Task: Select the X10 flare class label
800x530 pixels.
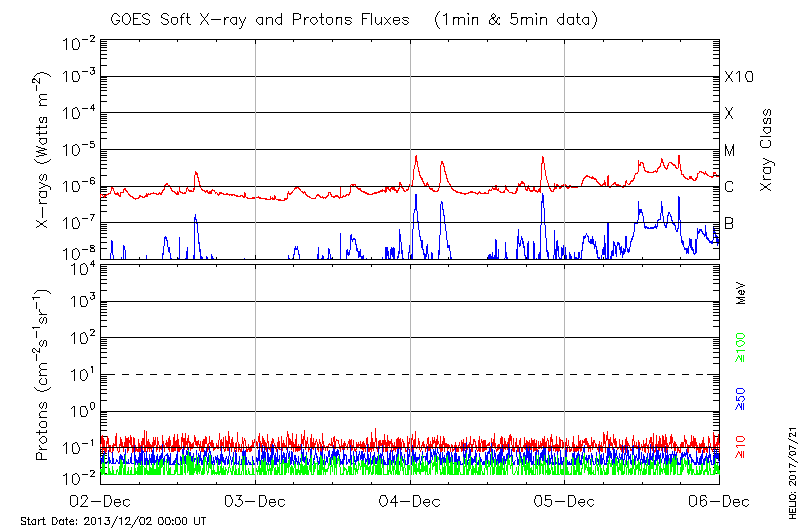Action: pyautogui.click(x=736, y=77)
